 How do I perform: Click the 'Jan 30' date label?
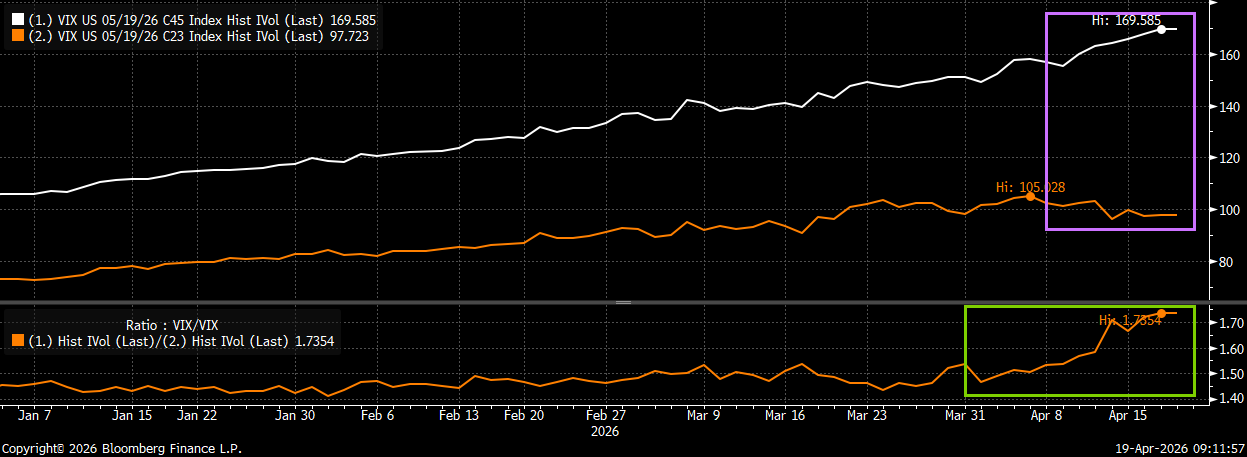pyautogui.click(x=295, y=415)
